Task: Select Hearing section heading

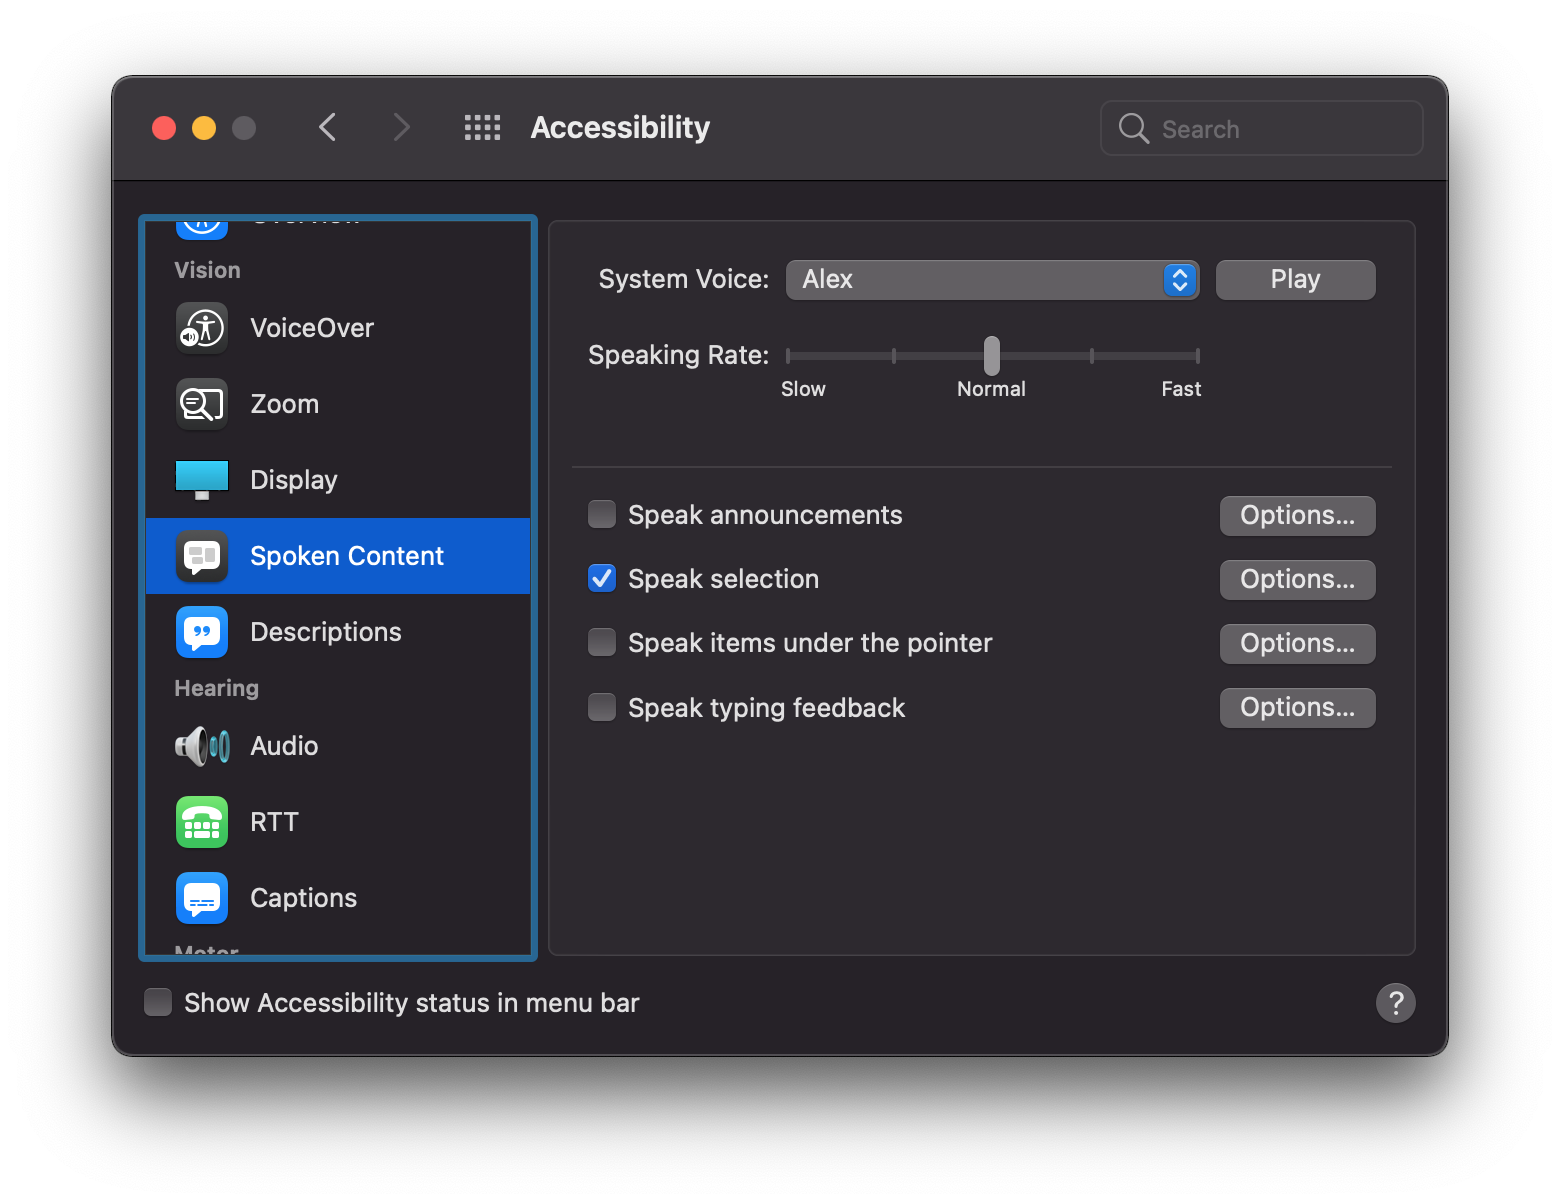Action: (x=215, y=687)
